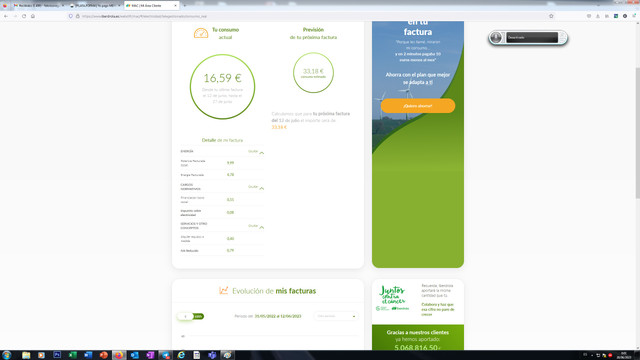This screenshot has height=360, width=640.
Task: Show site security padlock info
Action: click(77, 16)
